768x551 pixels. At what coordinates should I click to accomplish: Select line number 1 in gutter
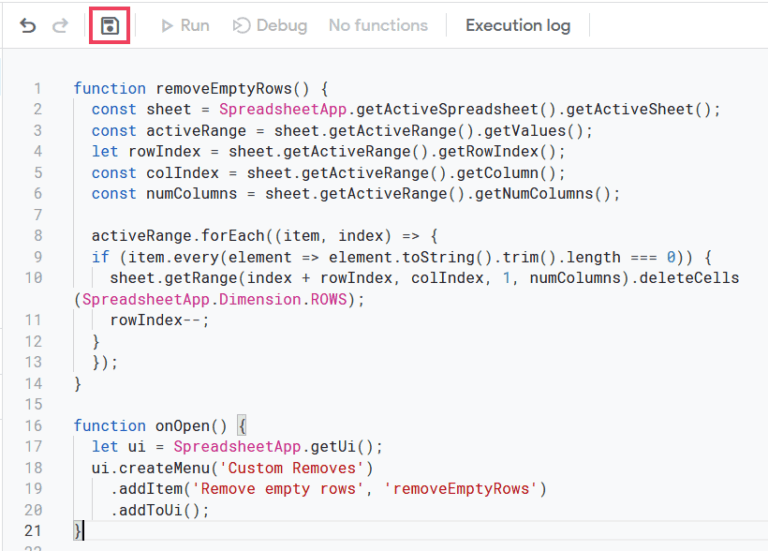pos(37,89)
